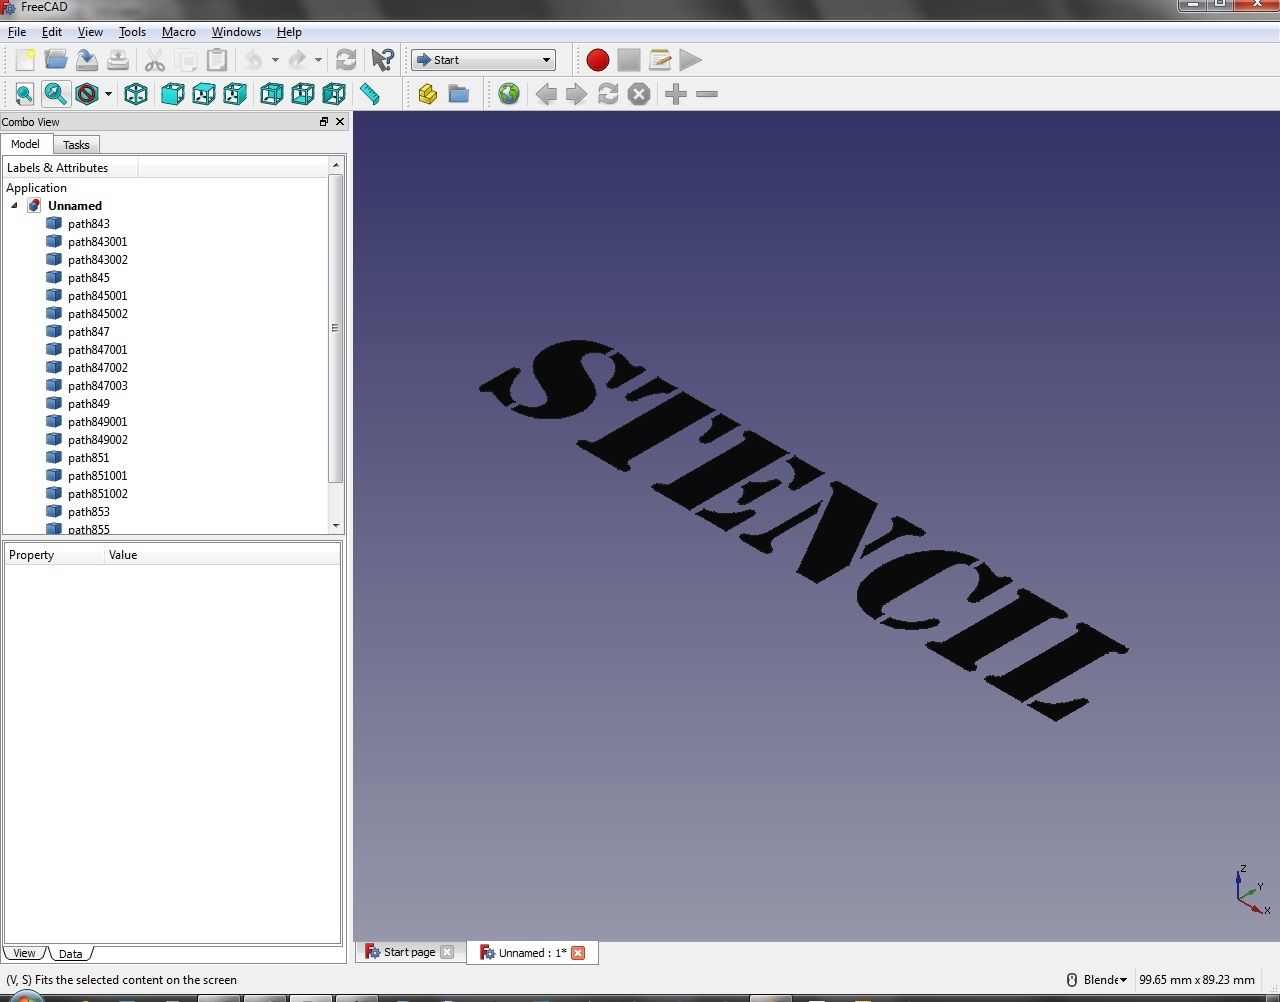Collapse the Unnamed document tree node

tap(14, 205)
